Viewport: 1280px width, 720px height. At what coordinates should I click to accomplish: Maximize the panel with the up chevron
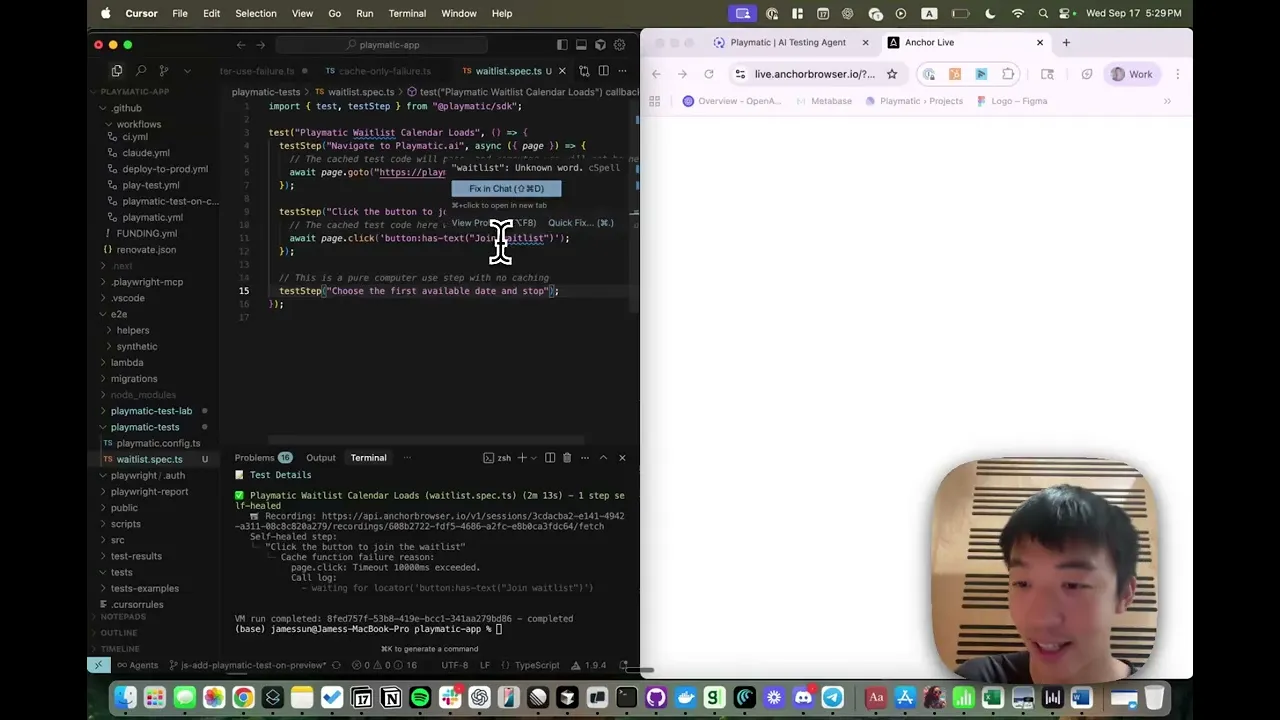pyautogui.click(x=603, y=458)
